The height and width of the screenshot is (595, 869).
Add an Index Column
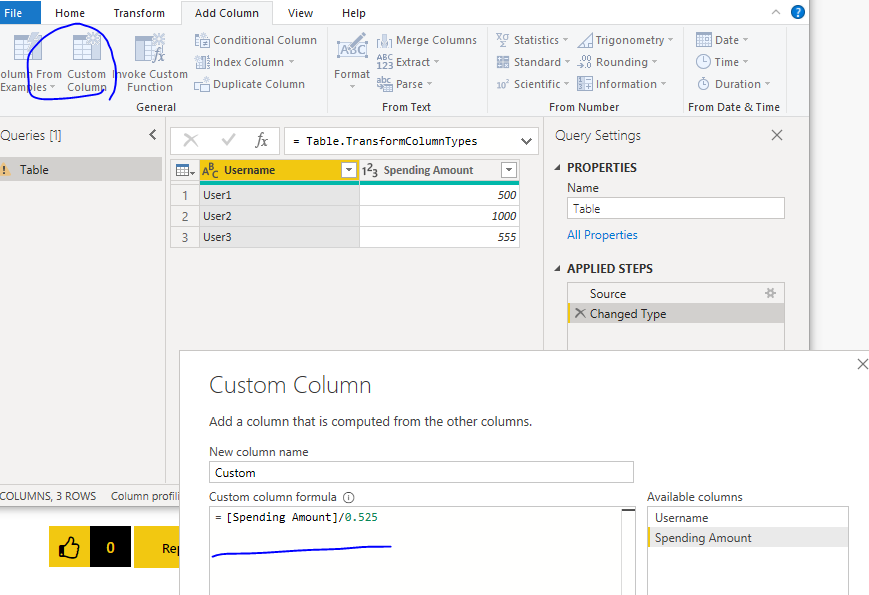(244, 62)
